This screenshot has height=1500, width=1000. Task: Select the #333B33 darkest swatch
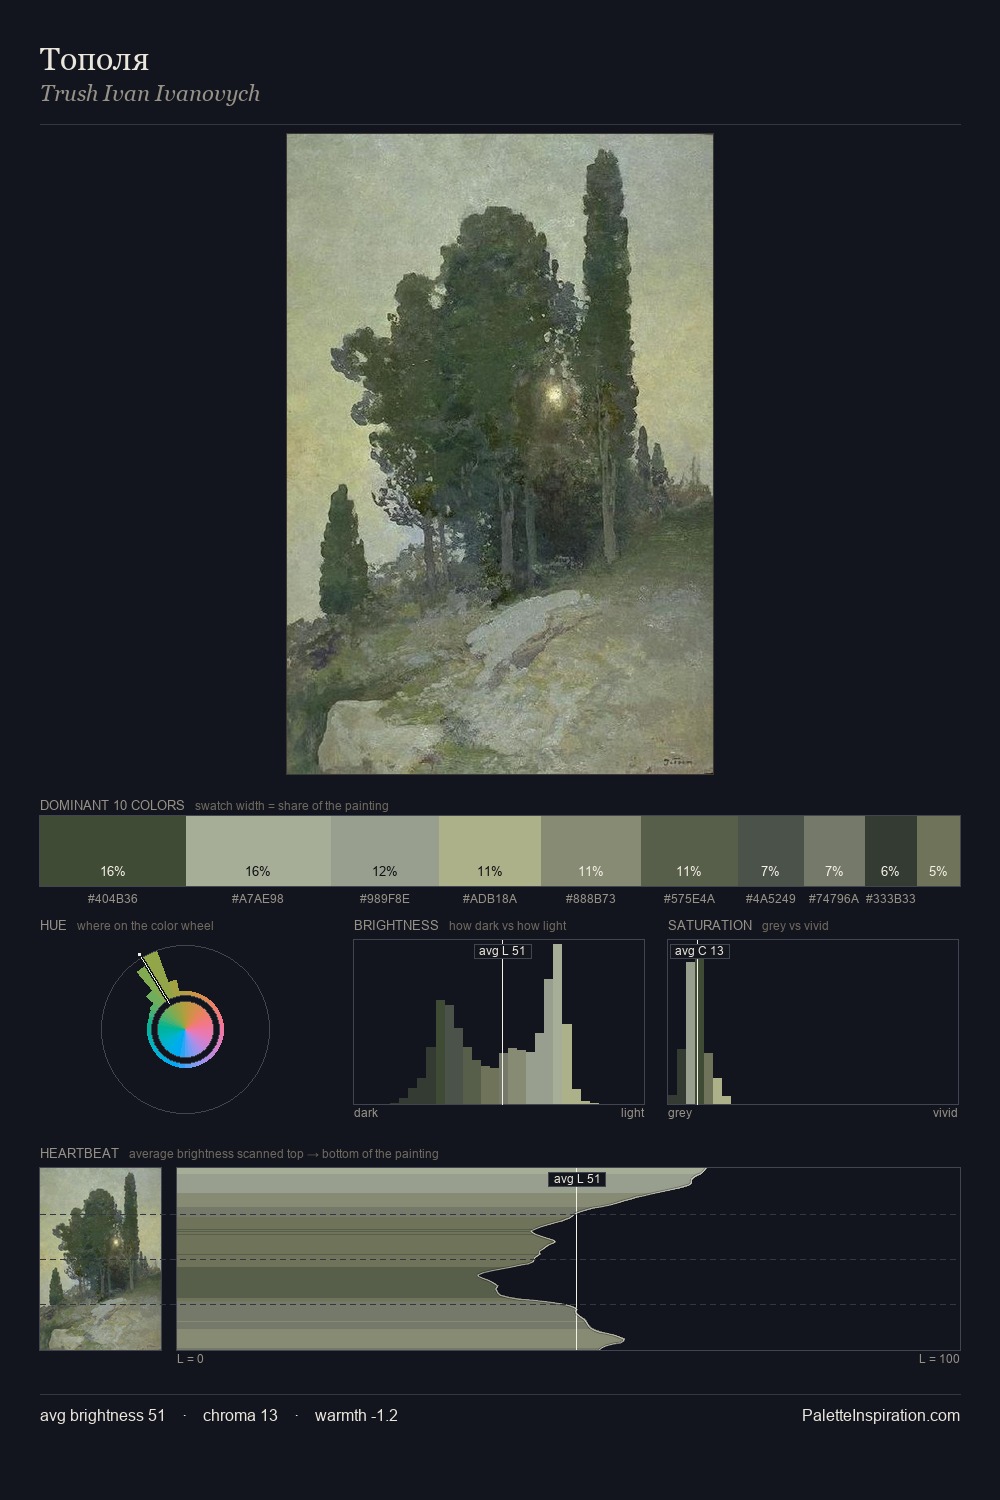[x=890, y=851]
